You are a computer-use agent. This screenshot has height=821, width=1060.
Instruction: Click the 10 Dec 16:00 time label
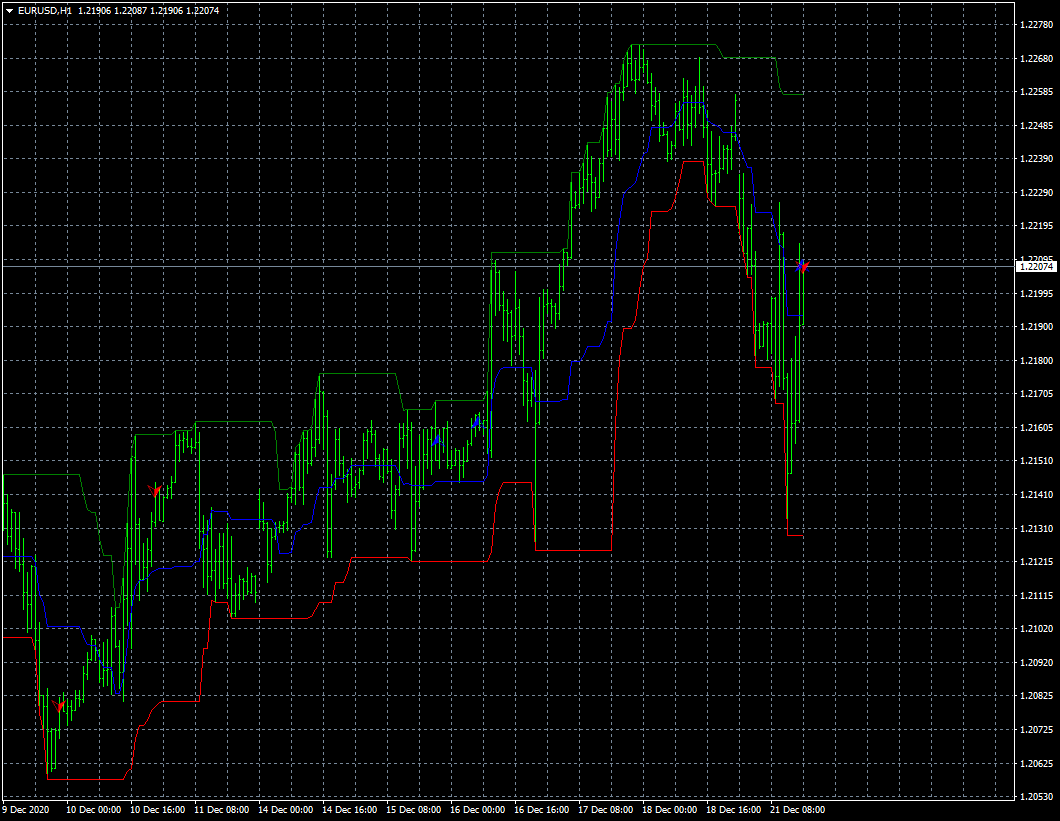(158, 810)
